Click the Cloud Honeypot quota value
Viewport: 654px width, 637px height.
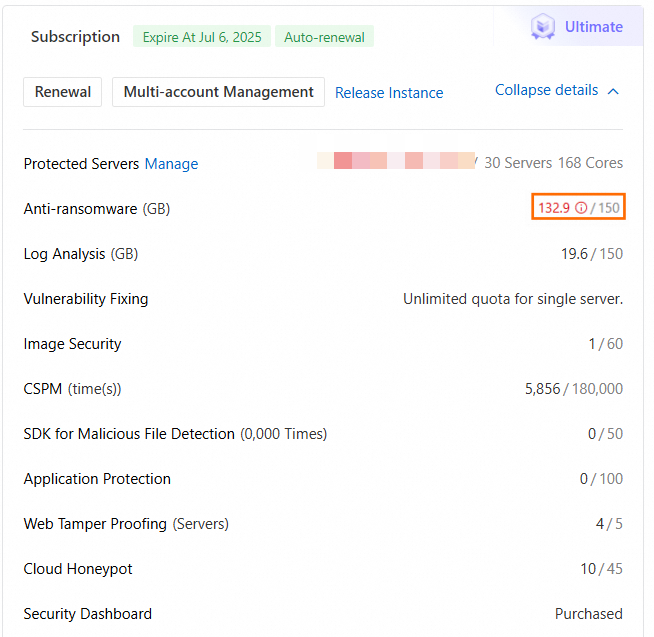(601, 569)
